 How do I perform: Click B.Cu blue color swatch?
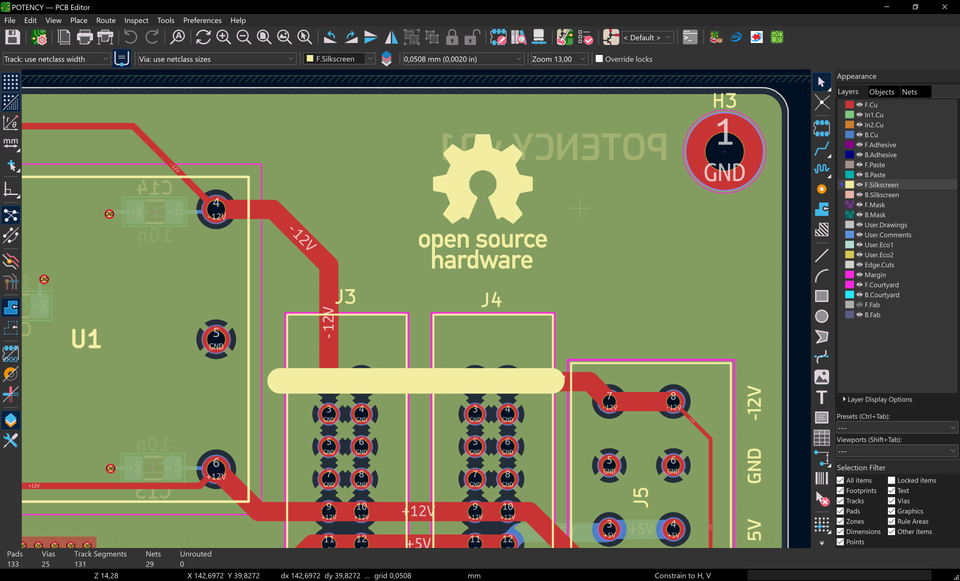tap(849, 135)
